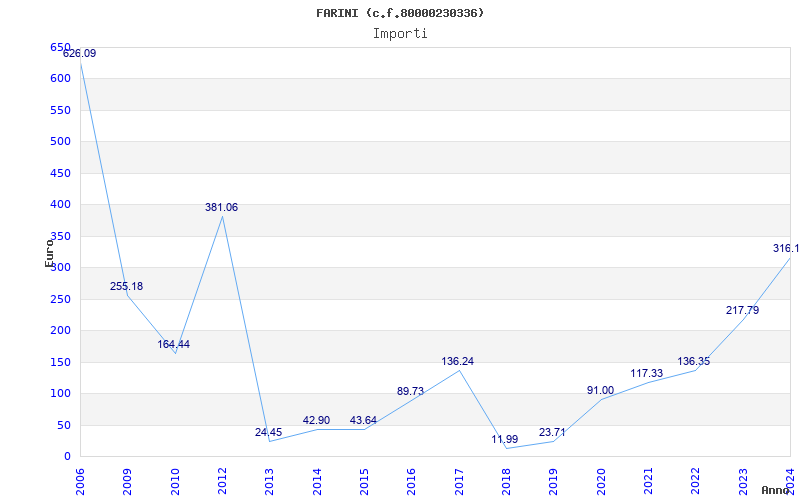The width and height of the screenshot is (800, 500).
Task: Click the 91.00 data label
Action: (x=601, y=391)
